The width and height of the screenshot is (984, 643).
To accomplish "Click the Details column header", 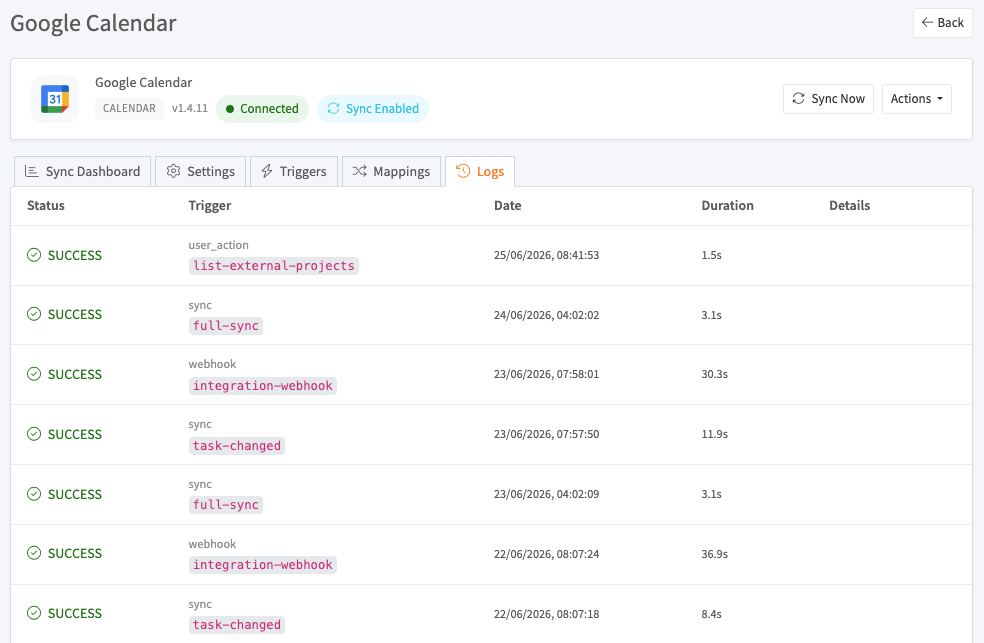I will pyautogui.click(x=850, y=205).
